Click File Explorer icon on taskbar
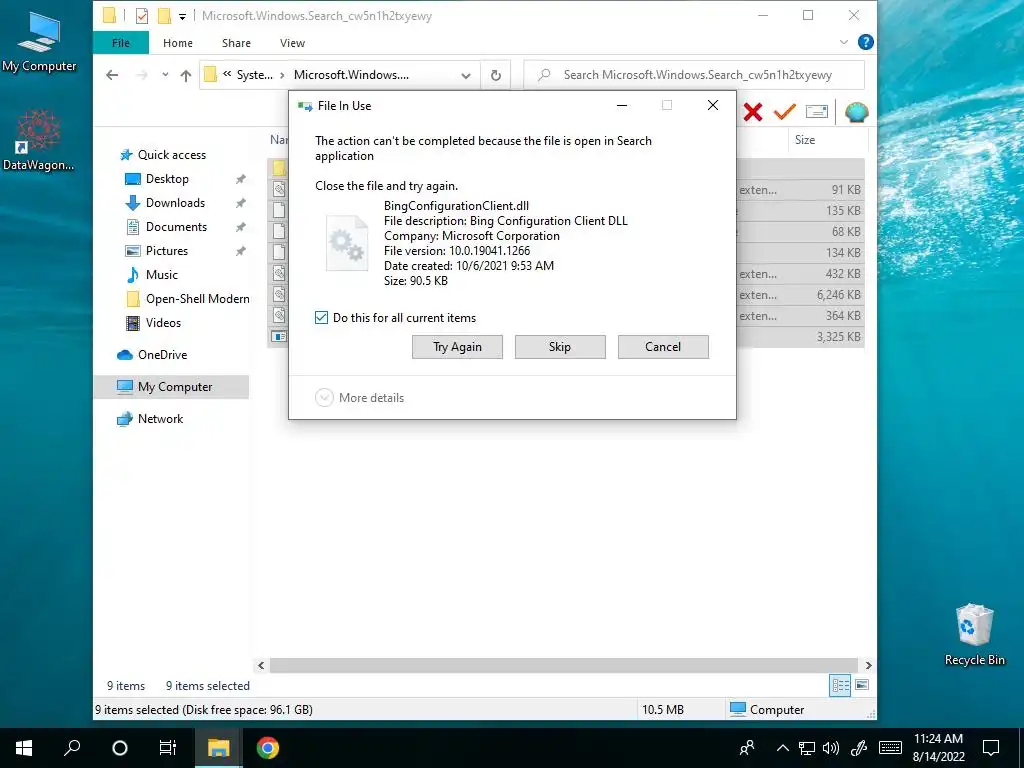 tap(219, 748)
